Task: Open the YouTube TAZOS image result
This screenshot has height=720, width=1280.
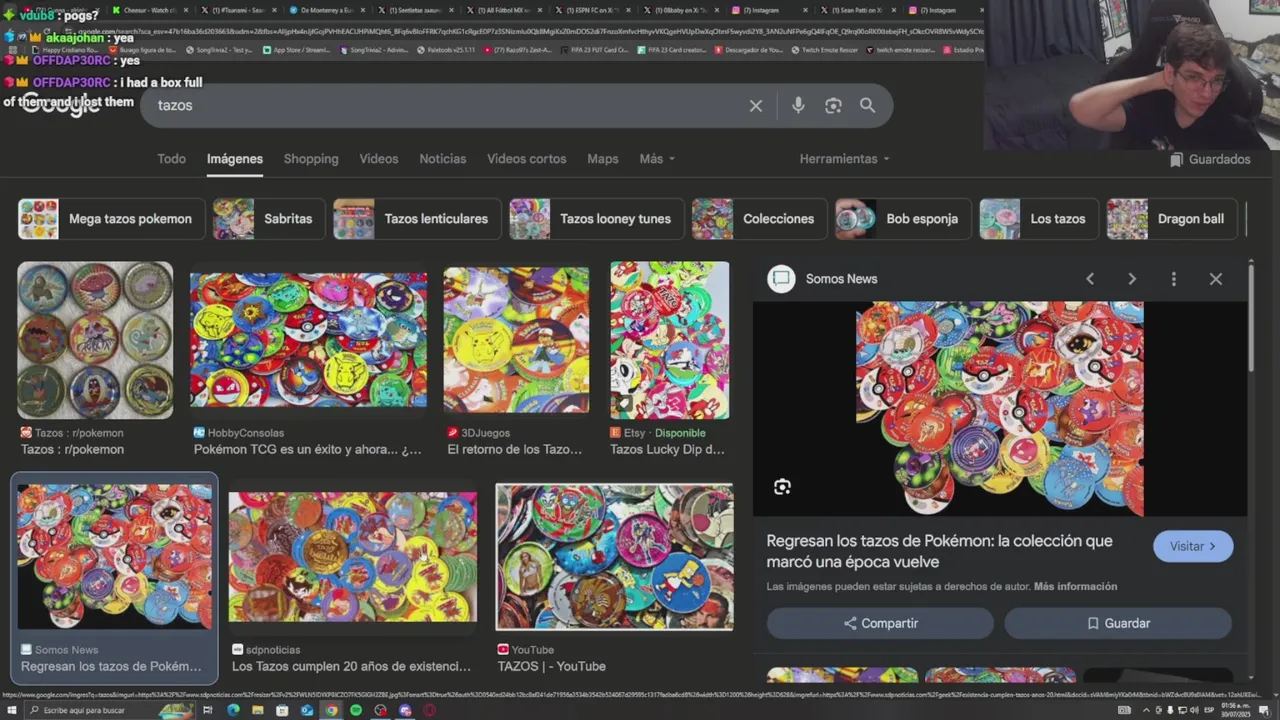Action: click(614, 557)
